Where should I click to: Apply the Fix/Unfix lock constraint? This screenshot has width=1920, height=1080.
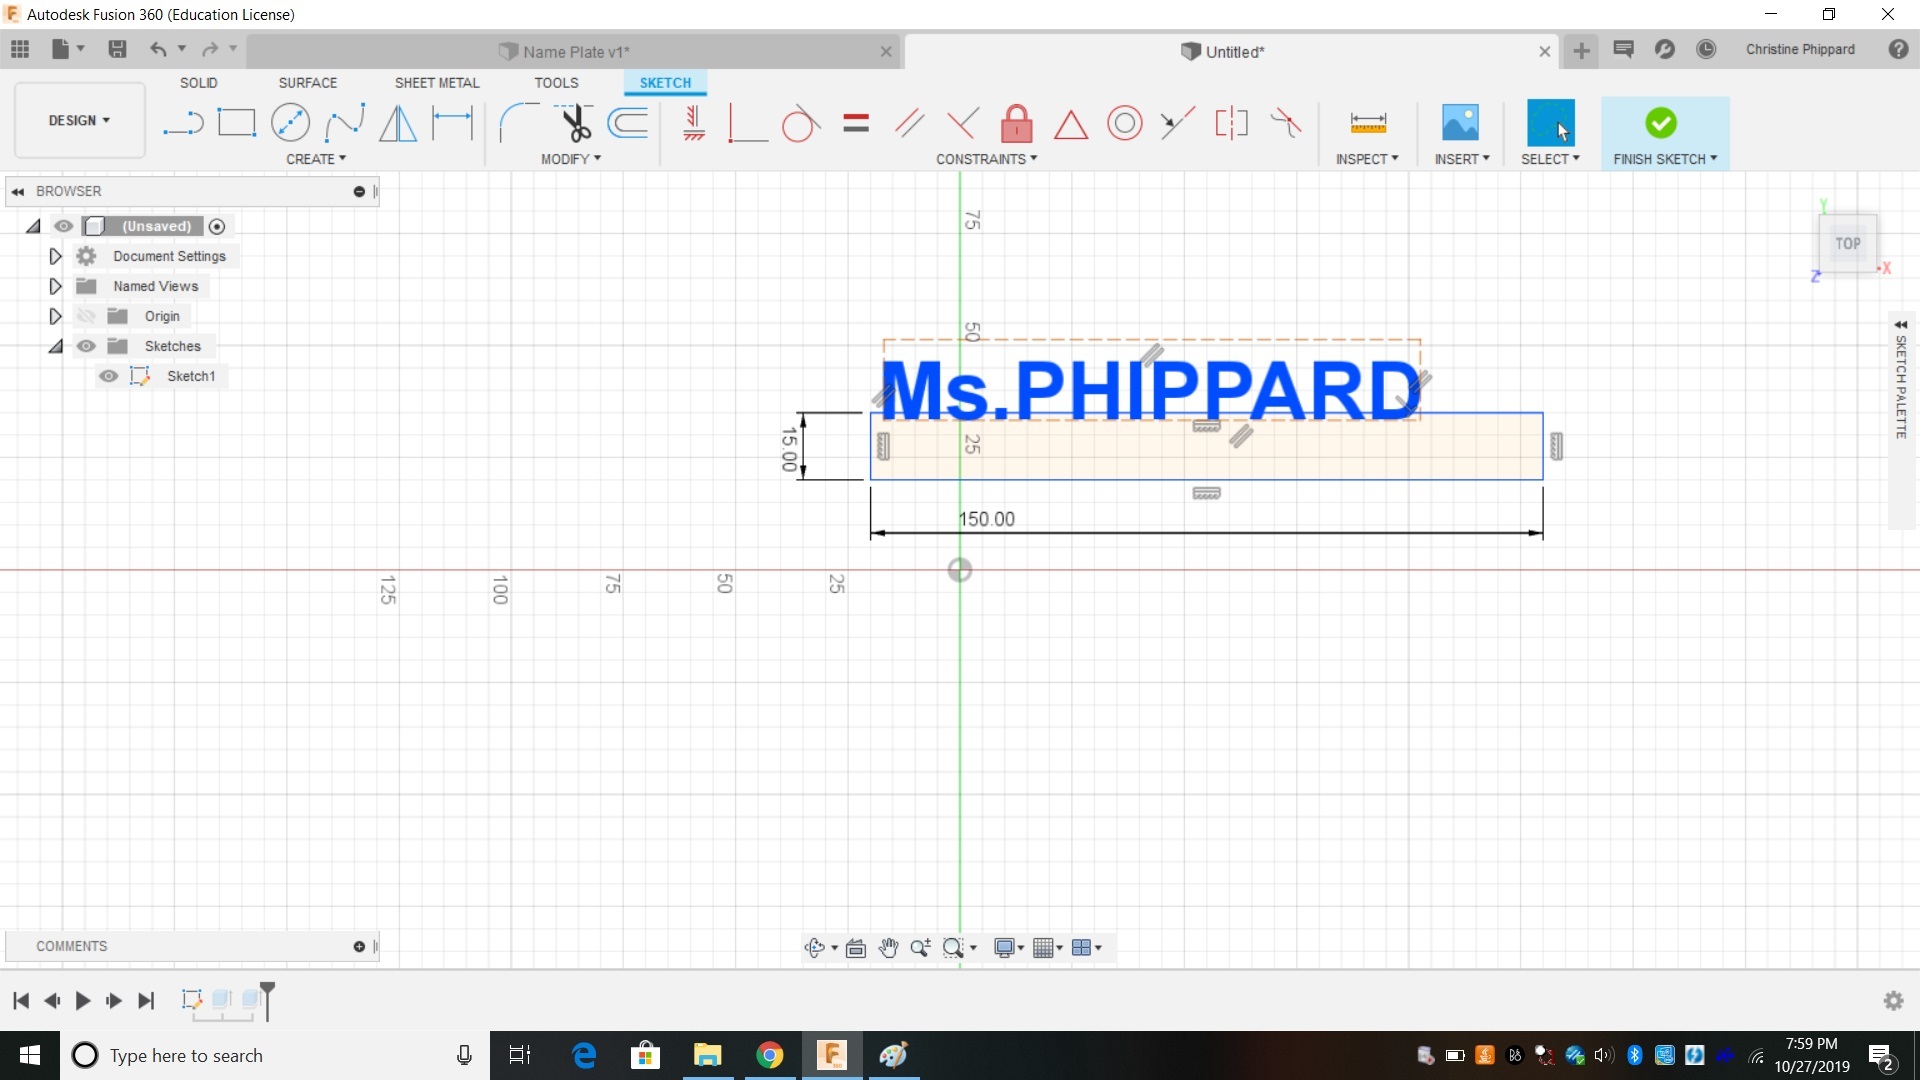pos(1016,123)
